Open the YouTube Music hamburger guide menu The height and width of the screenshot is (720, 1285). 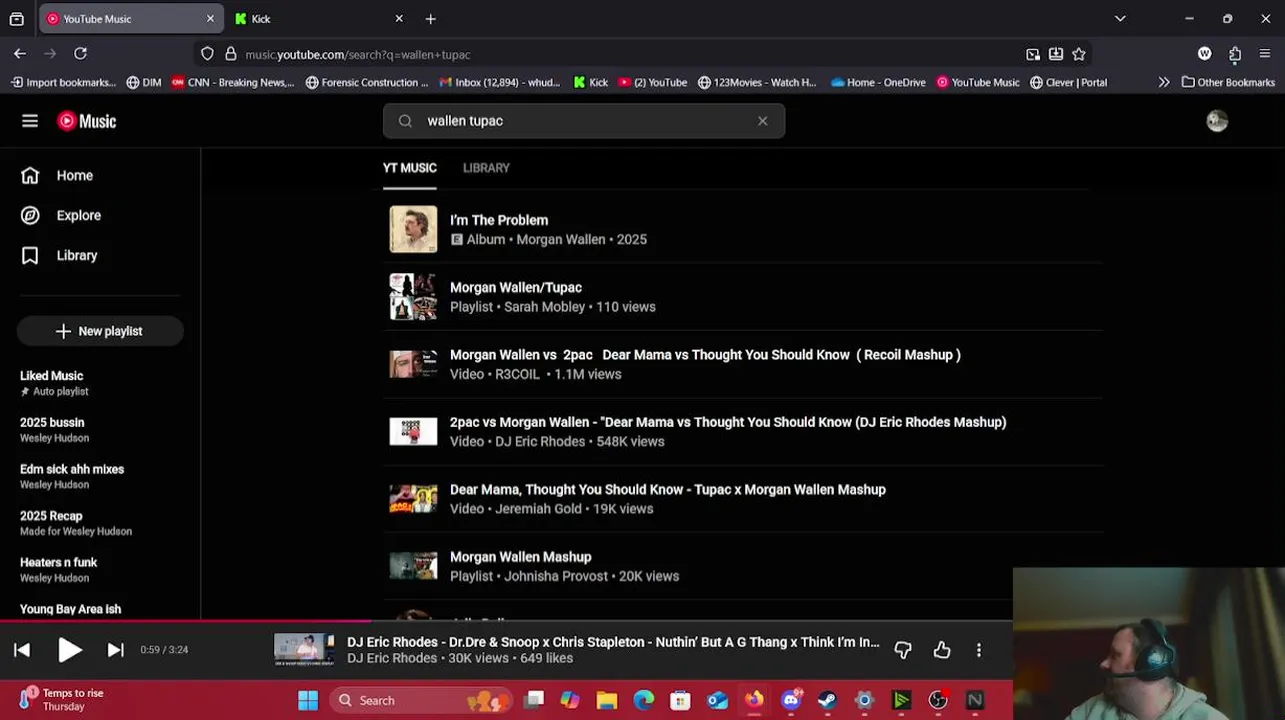pos(30,121)
